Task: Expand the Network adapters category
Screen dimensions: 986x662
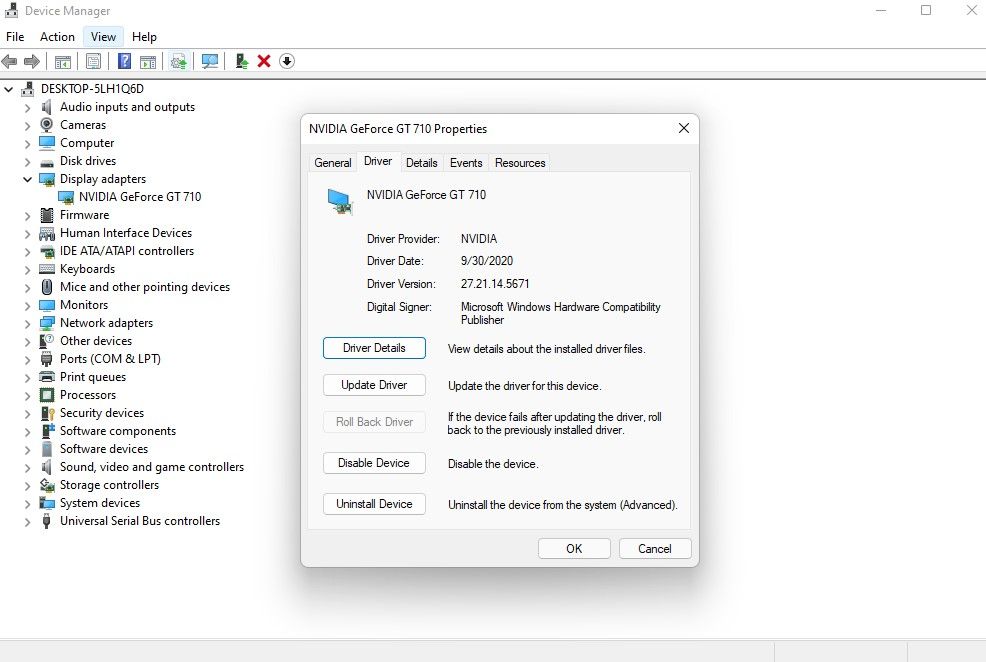Action: click(x=27, y=324)
